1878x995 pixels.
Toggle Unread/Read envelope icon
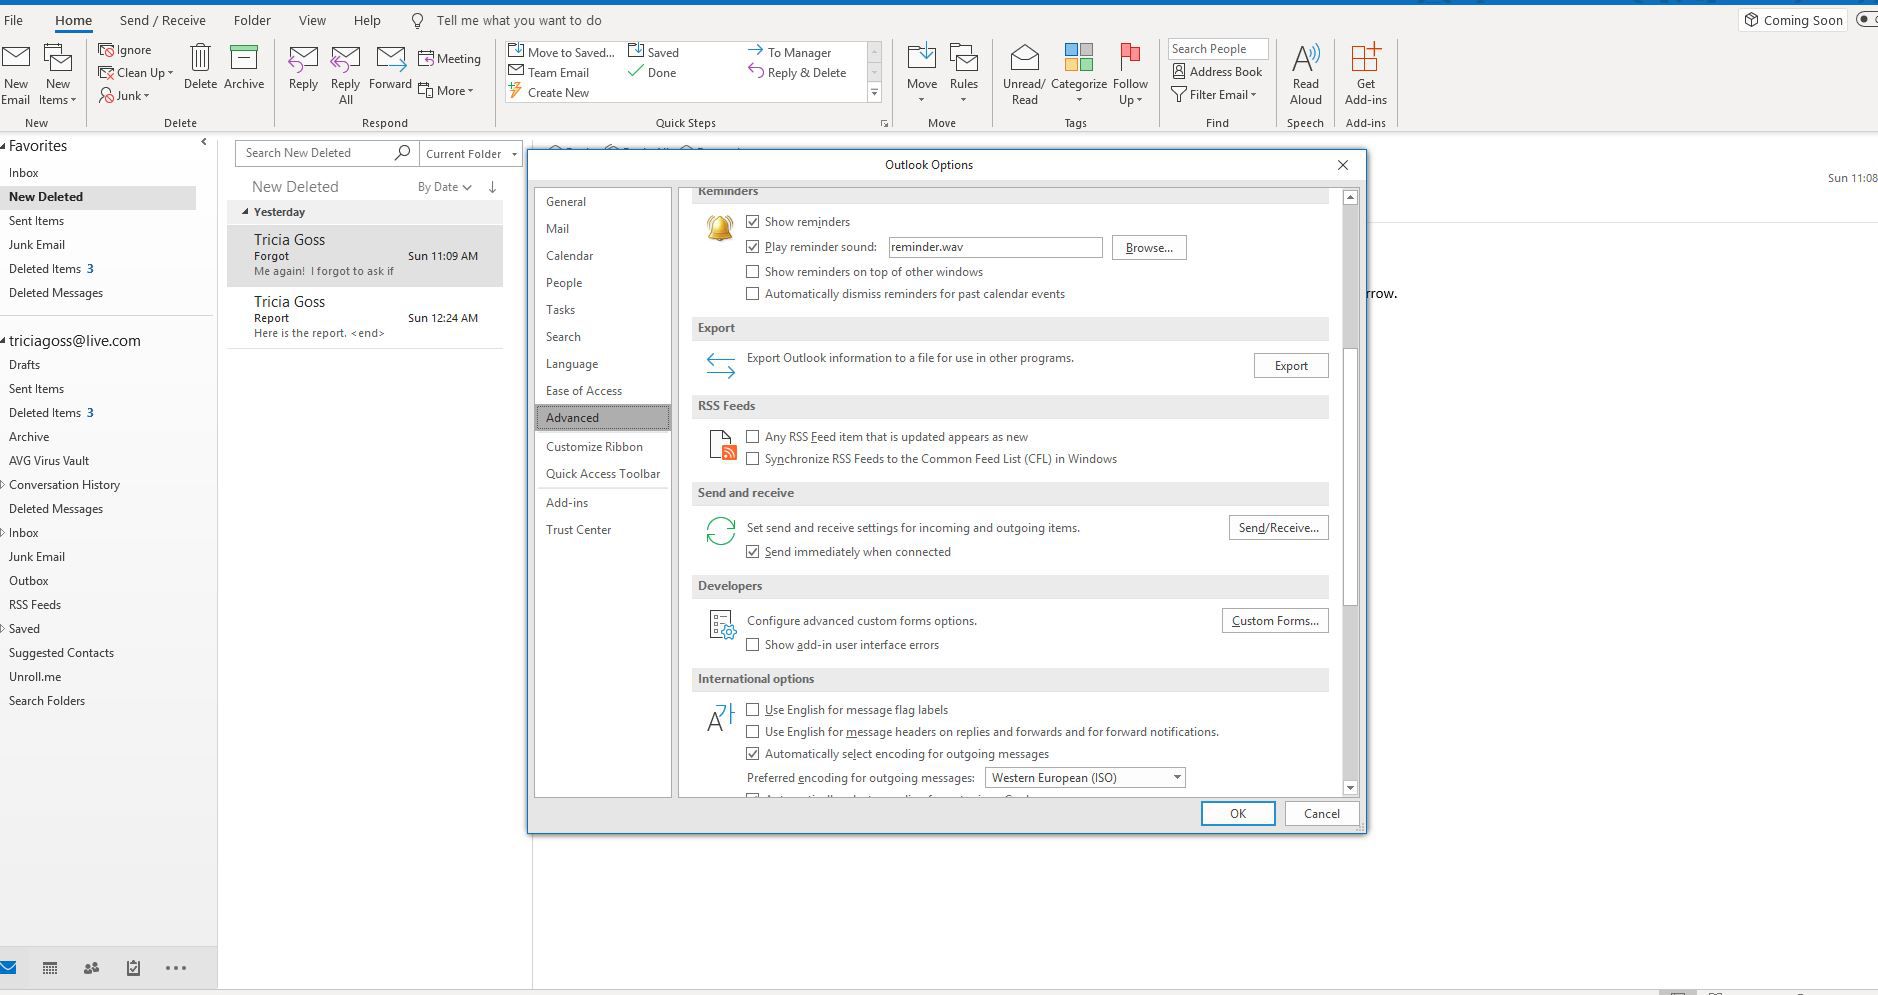(x=1024, y=58)
